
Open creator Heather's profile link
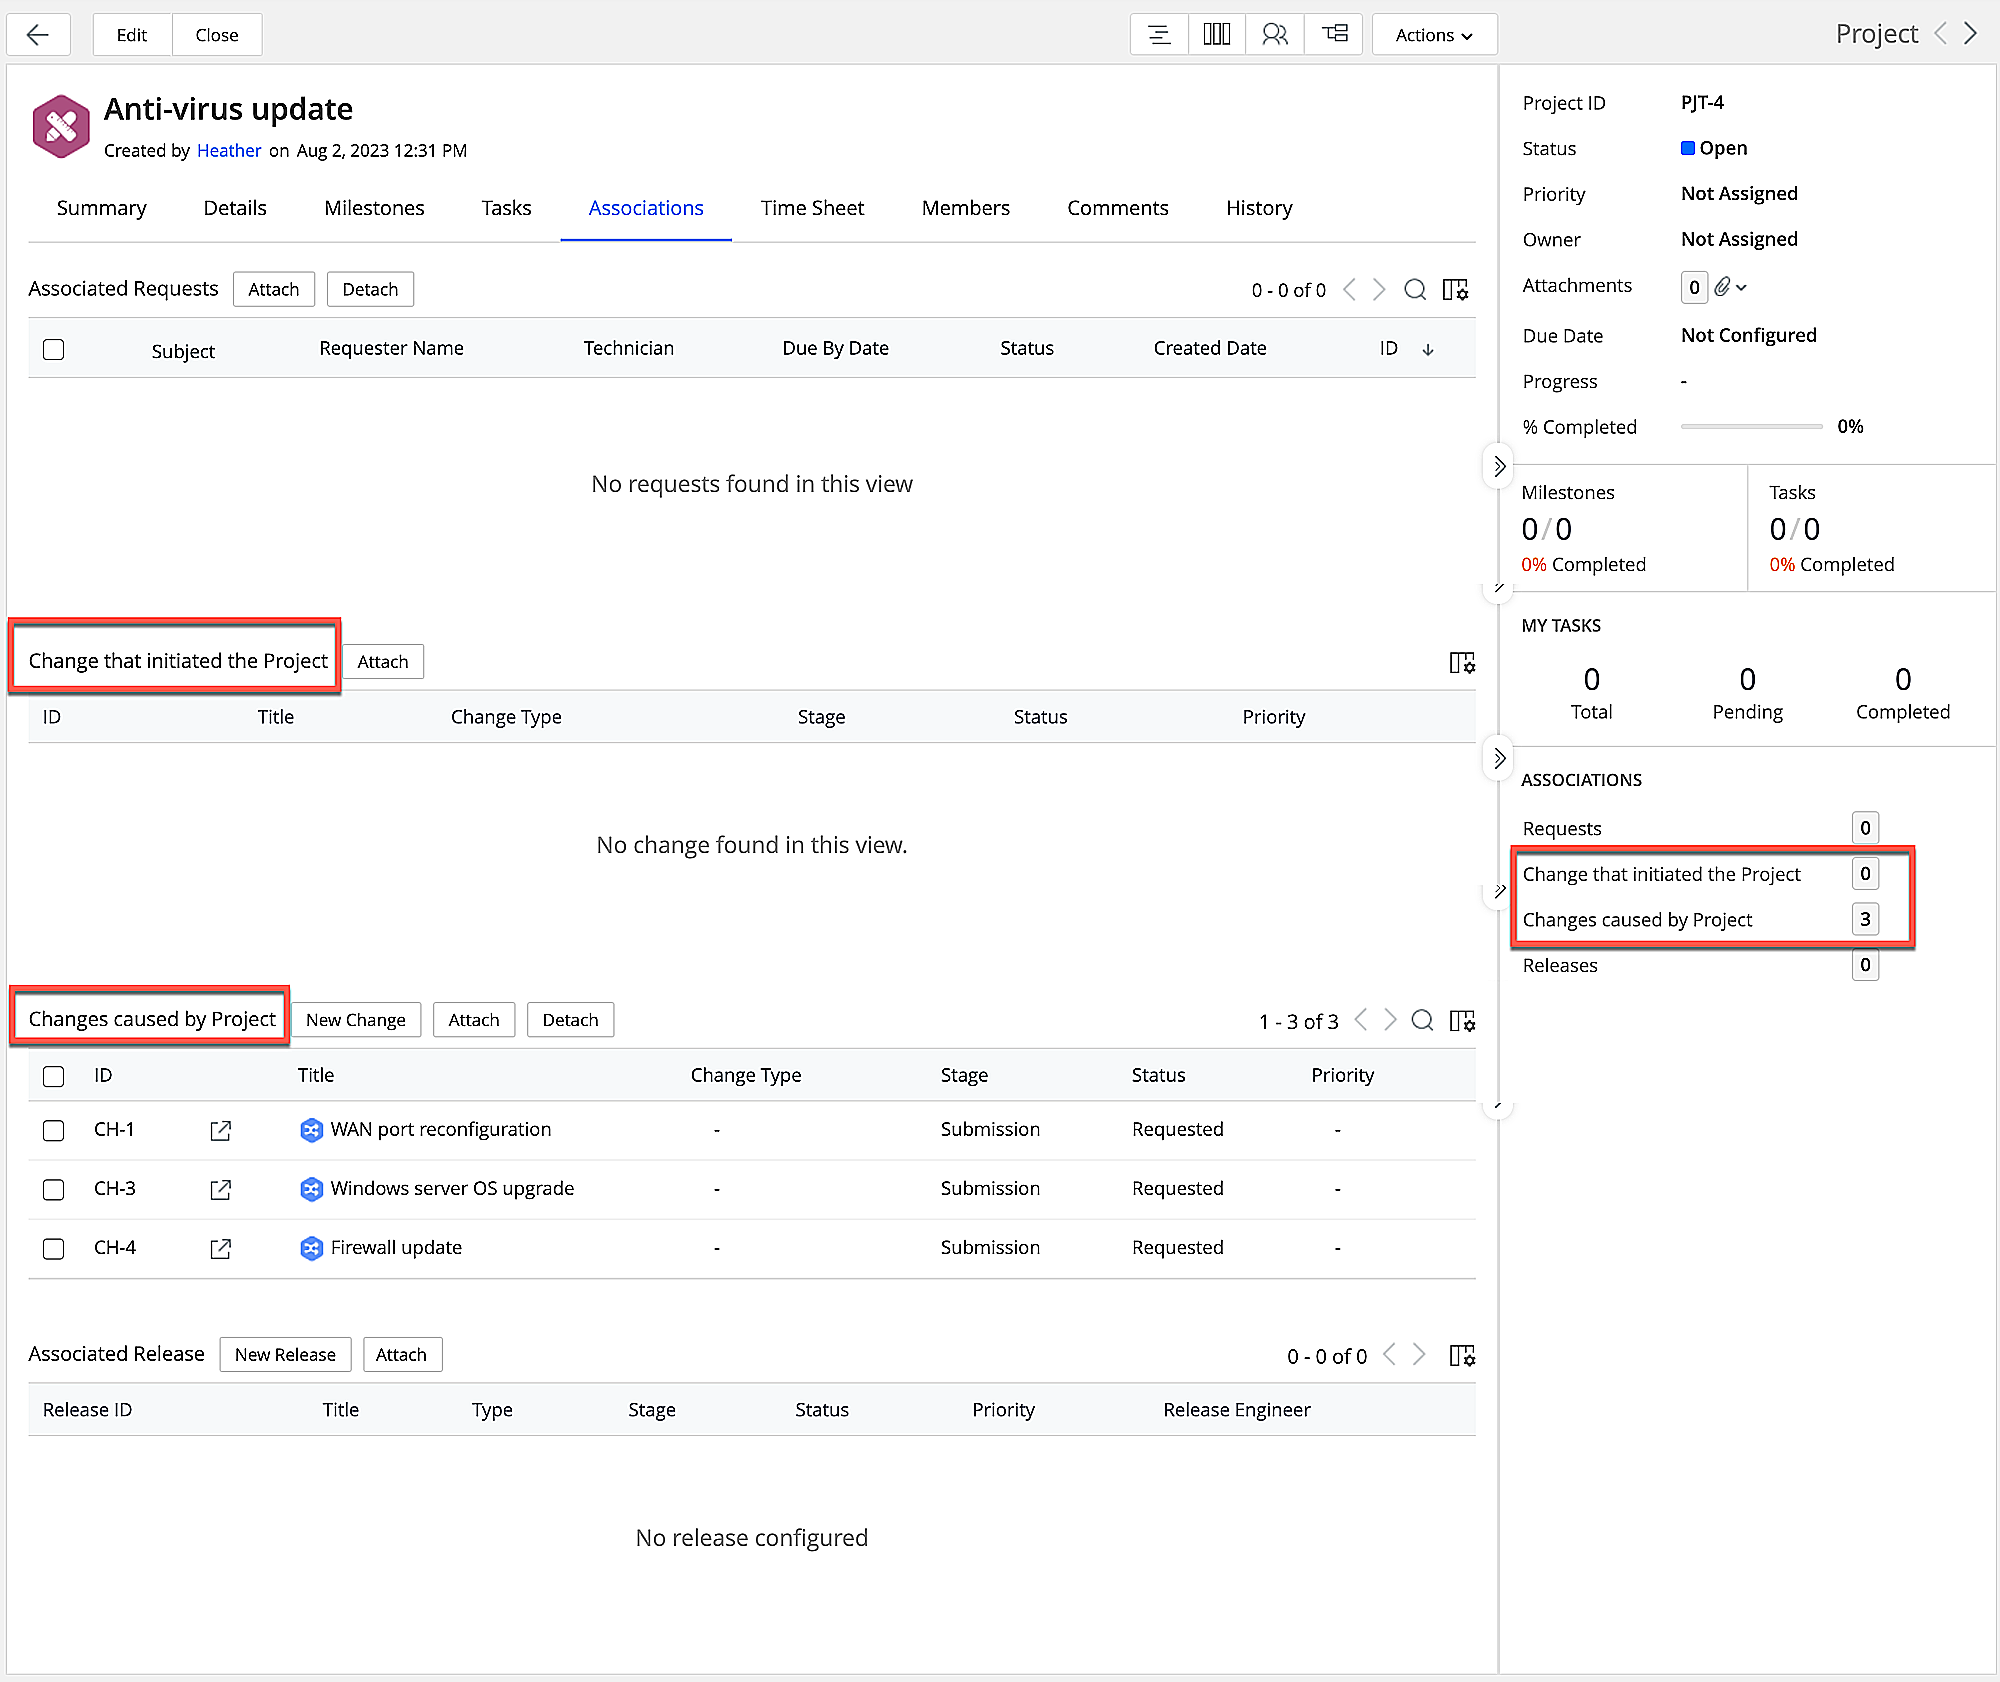[x=228, y=150]
